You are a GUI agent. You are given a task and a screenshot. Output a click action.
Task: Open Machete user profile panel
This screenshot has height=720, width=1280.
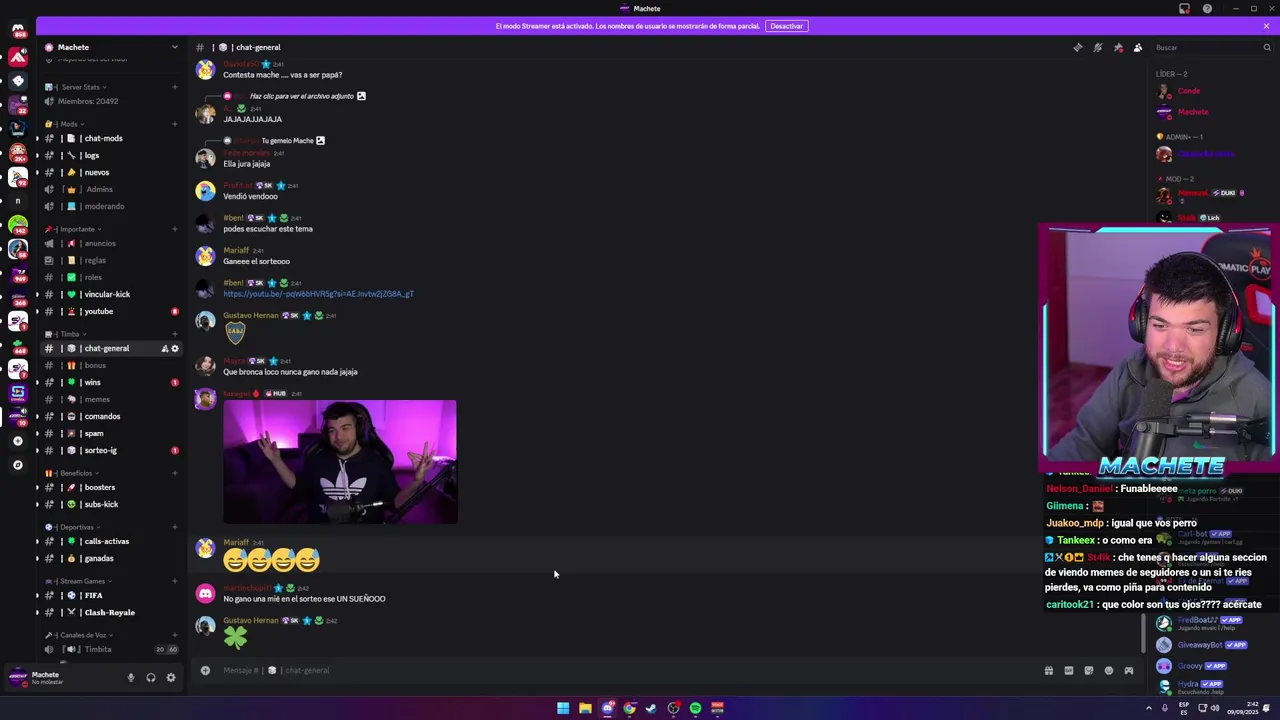click(x=60, y=677)
